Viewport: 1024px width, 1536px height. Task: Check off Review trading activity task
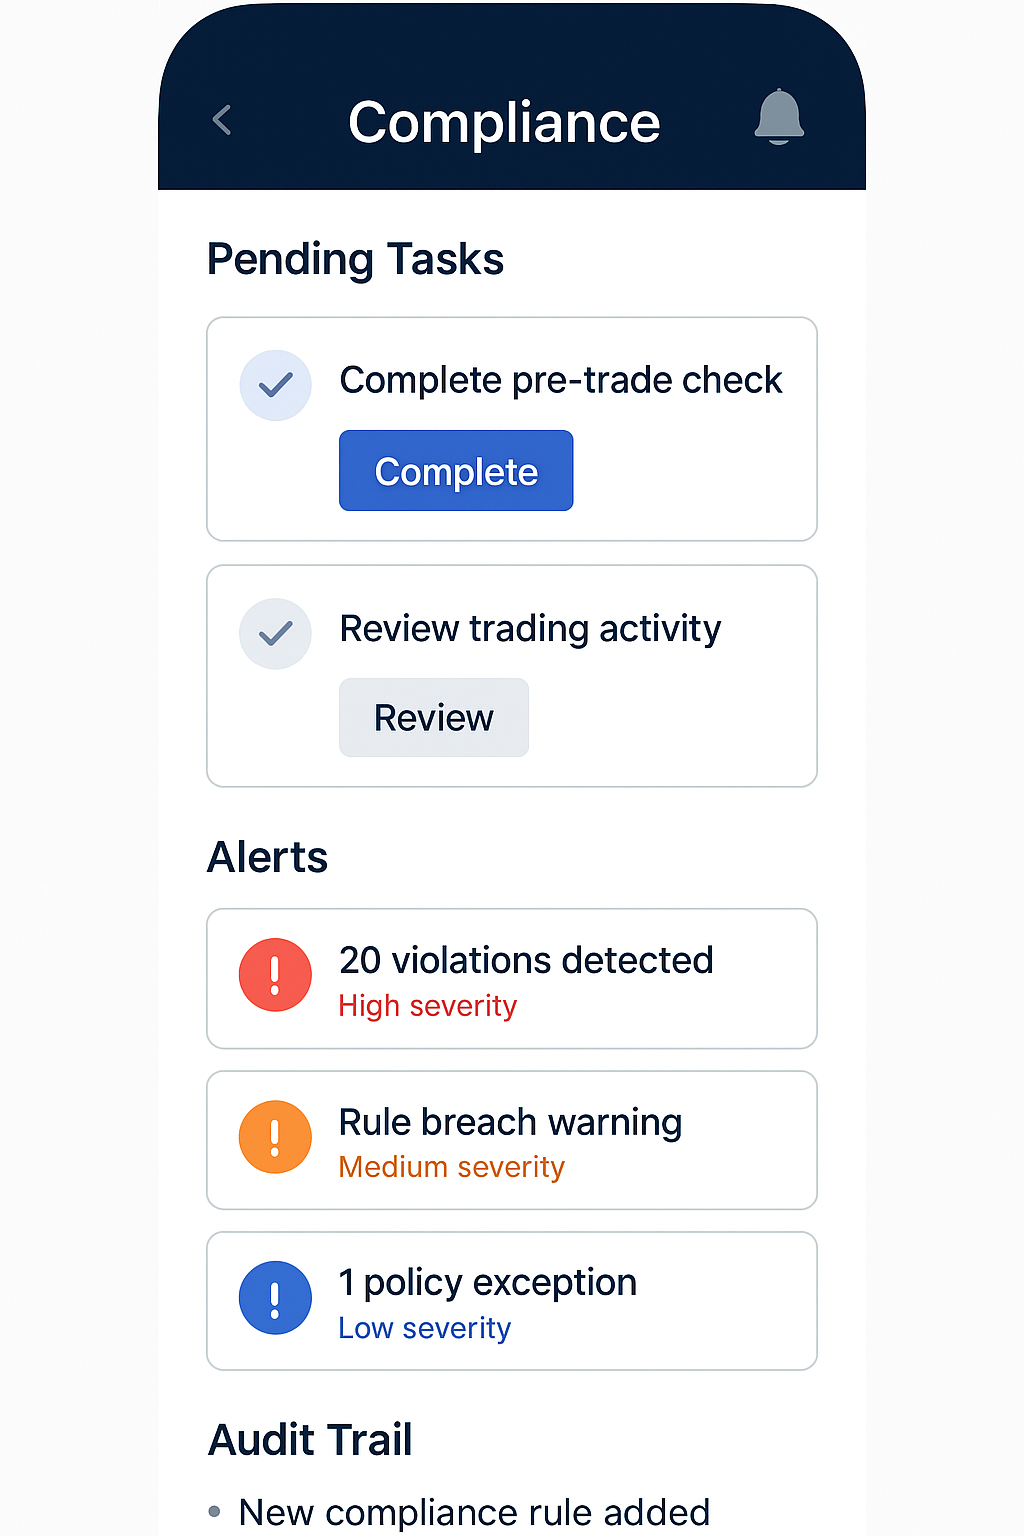pos(275,634)
